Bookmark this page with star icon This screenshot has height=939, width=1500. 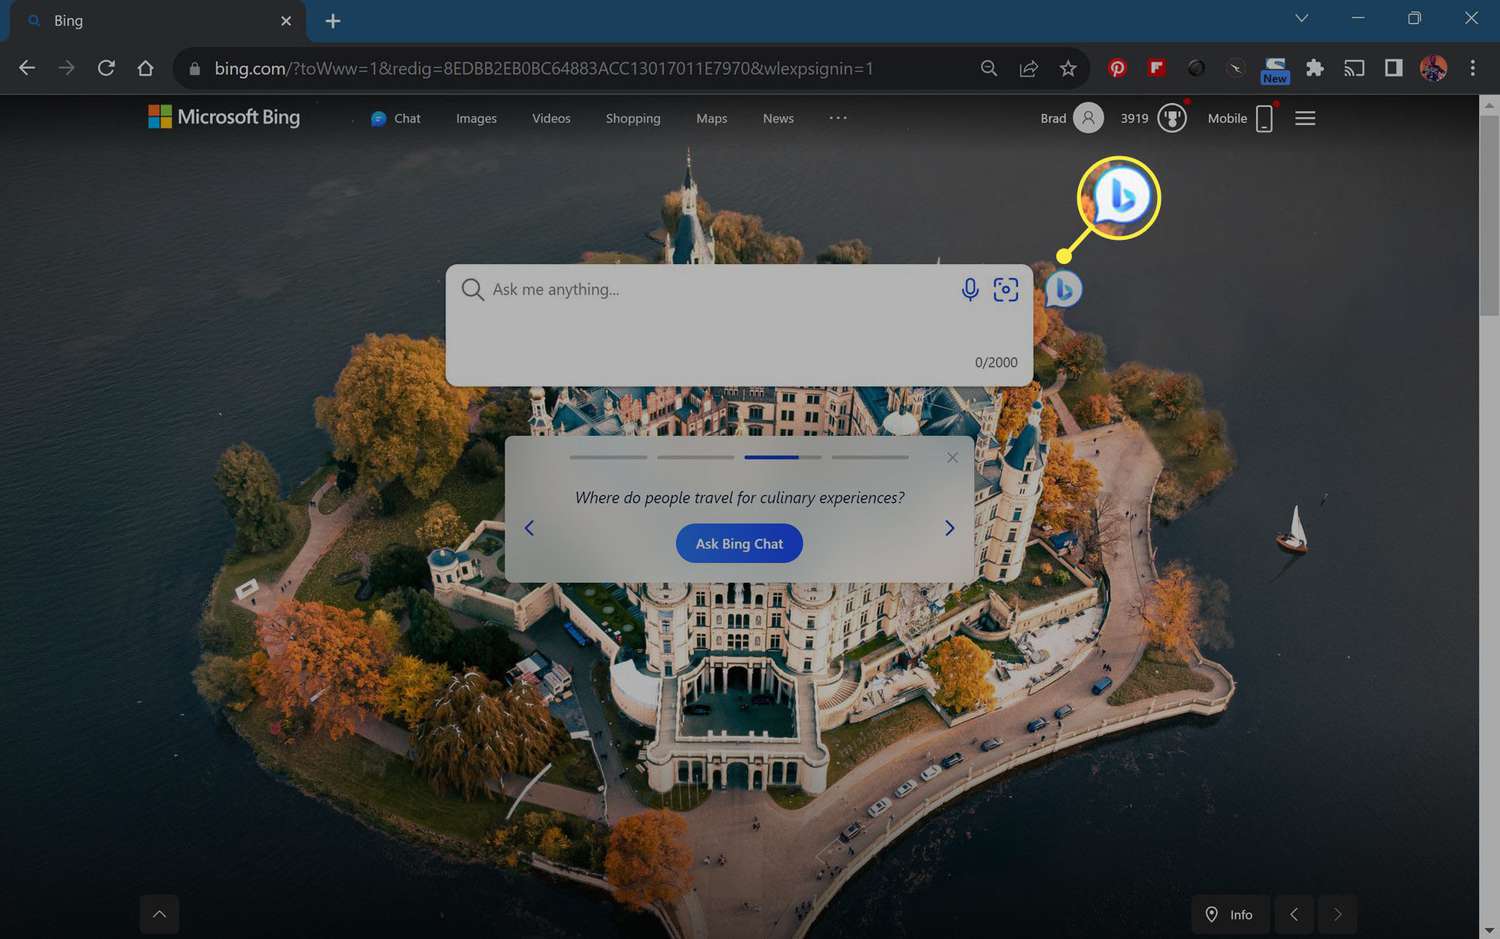(1068, 68)
